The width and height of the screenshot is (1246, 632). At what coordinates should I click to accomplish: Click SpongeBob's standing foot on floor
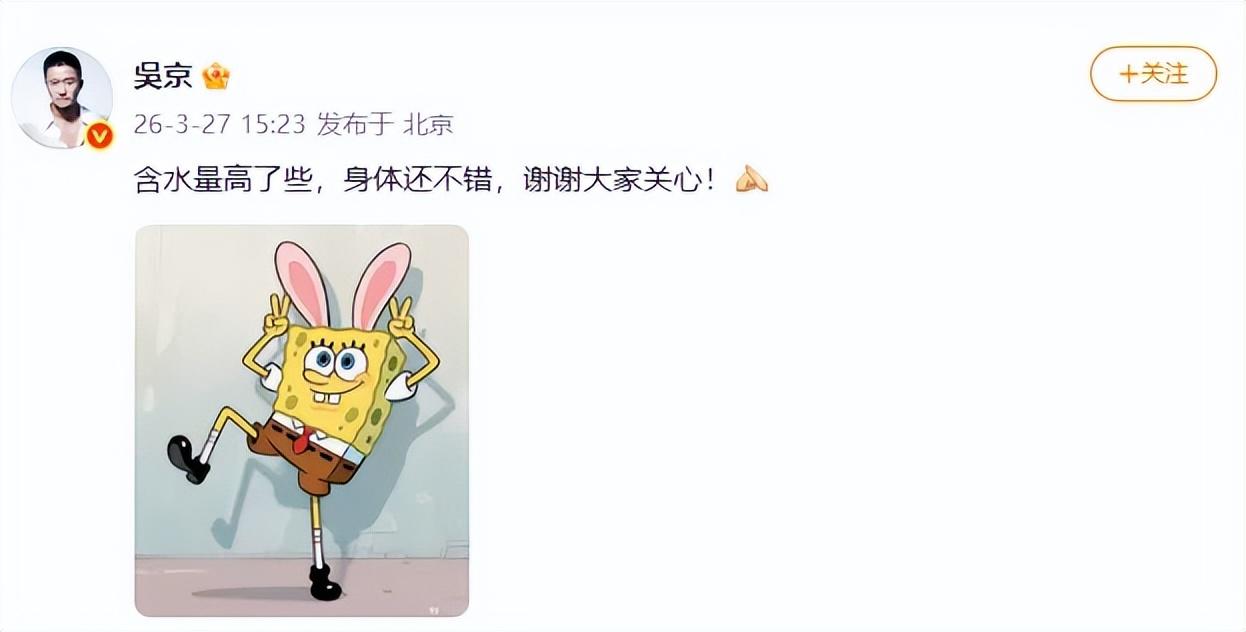325,583
